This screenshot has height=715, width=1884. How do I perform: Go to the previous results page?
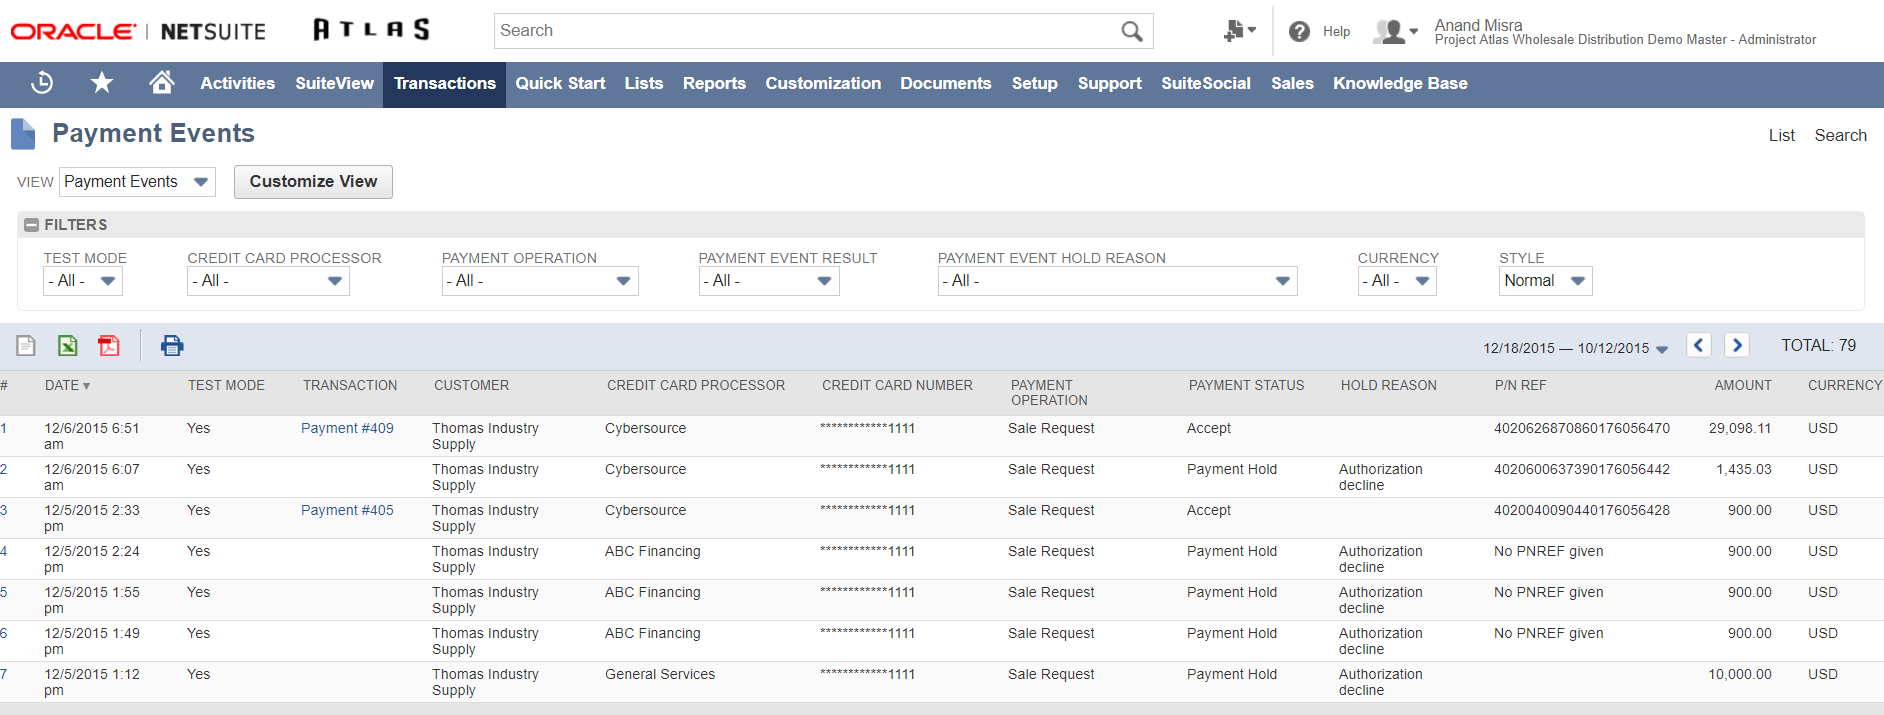tap(1698, 346)
